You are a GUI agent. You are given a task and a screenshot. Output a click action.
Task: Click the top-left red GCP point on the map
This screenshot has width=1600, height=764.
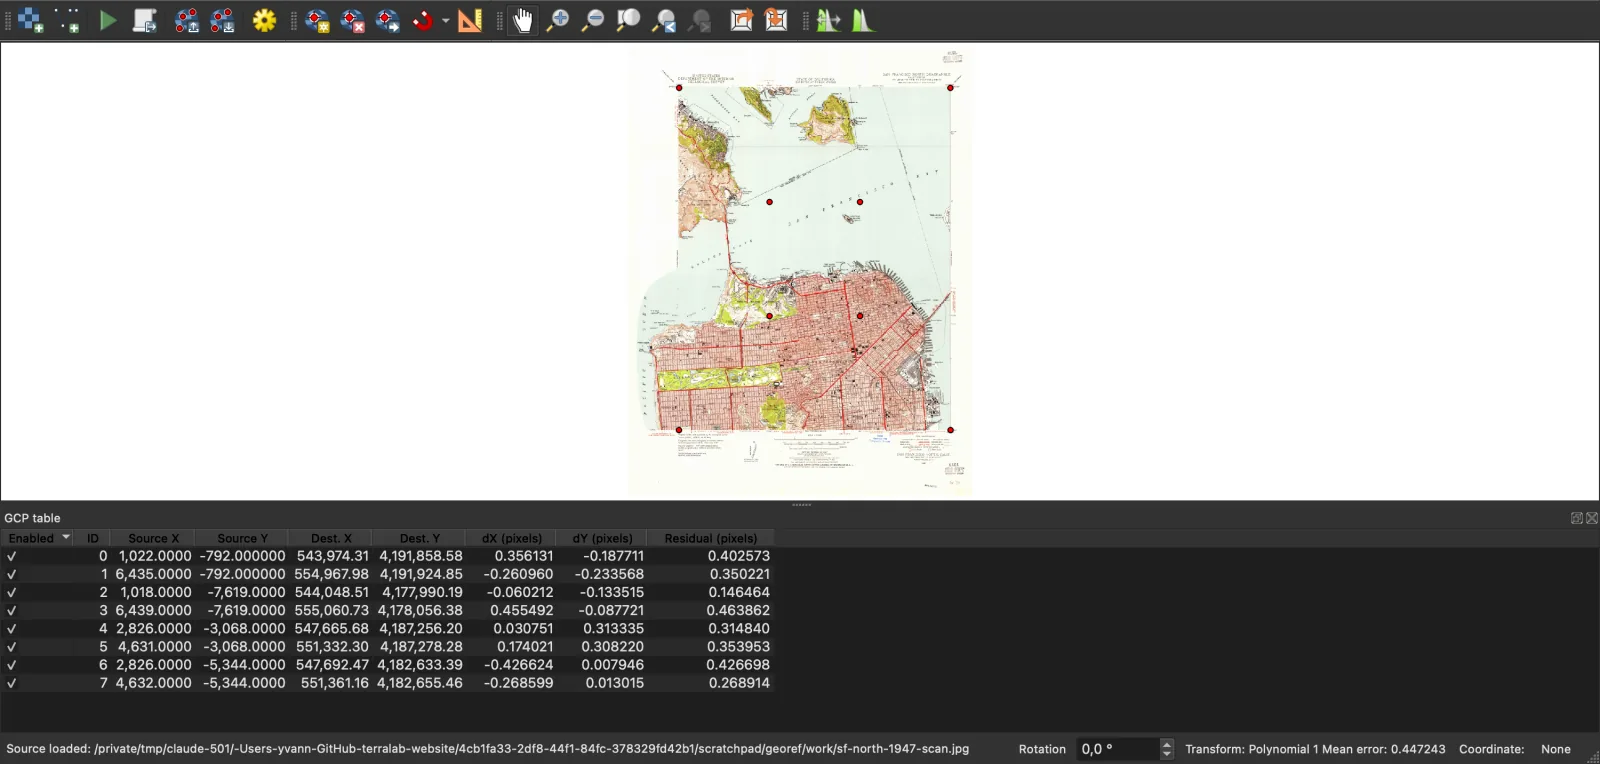pyautogui.click(x=679, y=88)
